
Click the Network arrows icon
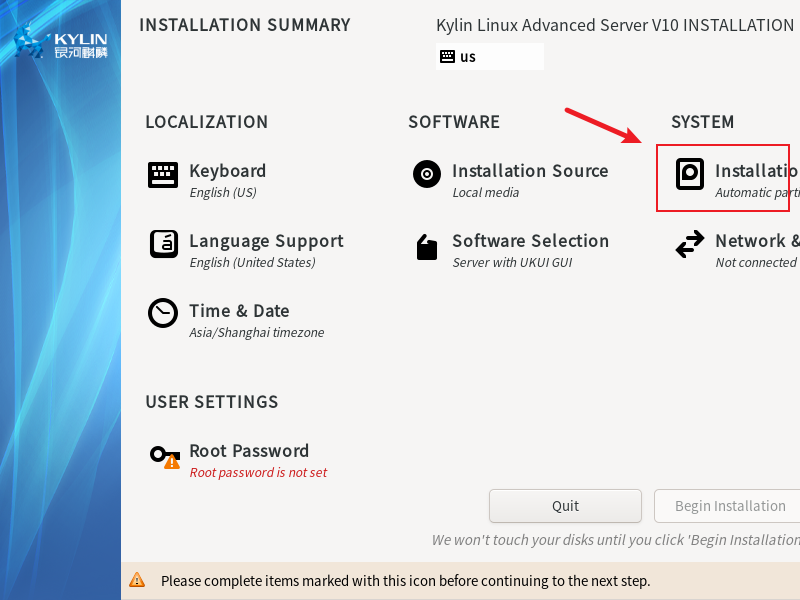pos(690,244)
